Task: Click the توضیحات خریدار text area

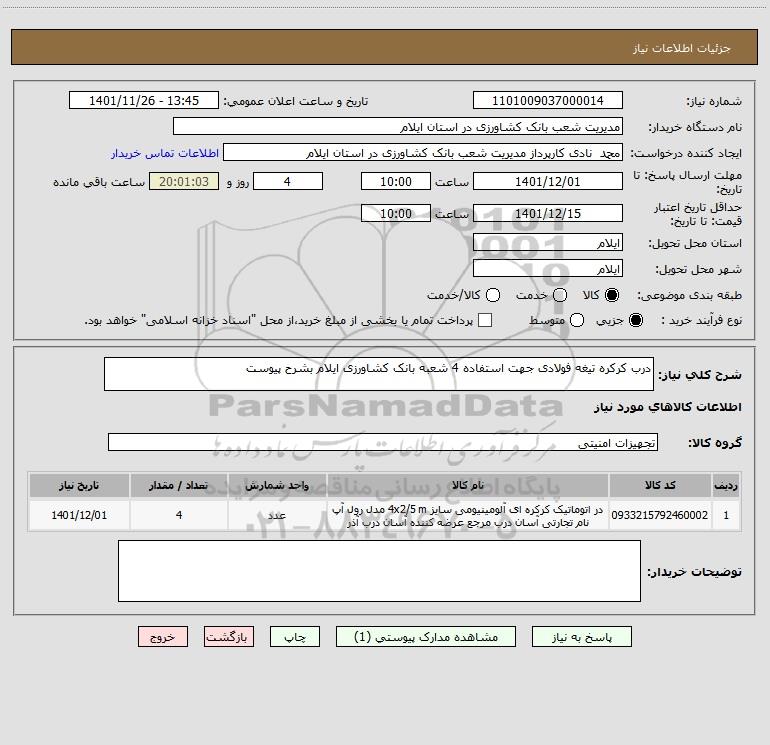Action: [379, 571]
